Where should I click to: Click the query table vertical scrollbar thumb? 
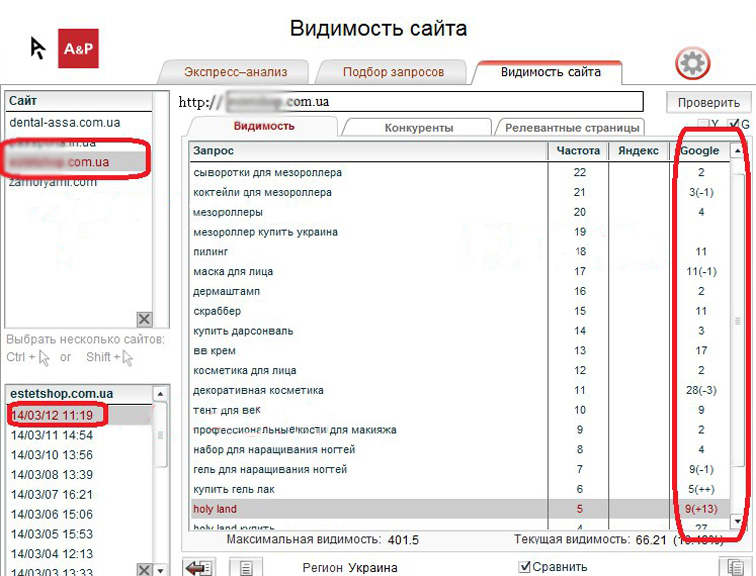coord(737,320)
